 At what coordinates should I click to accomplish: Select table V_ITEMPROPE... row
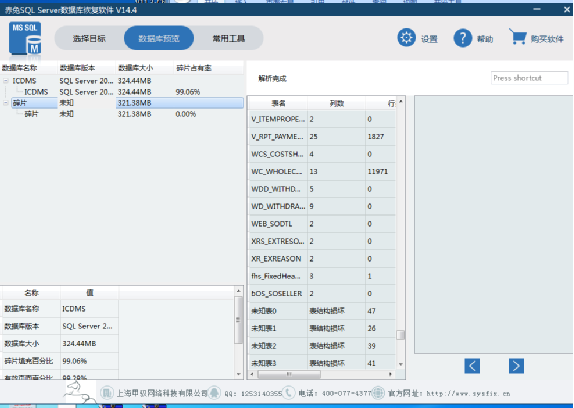point(322,119)
